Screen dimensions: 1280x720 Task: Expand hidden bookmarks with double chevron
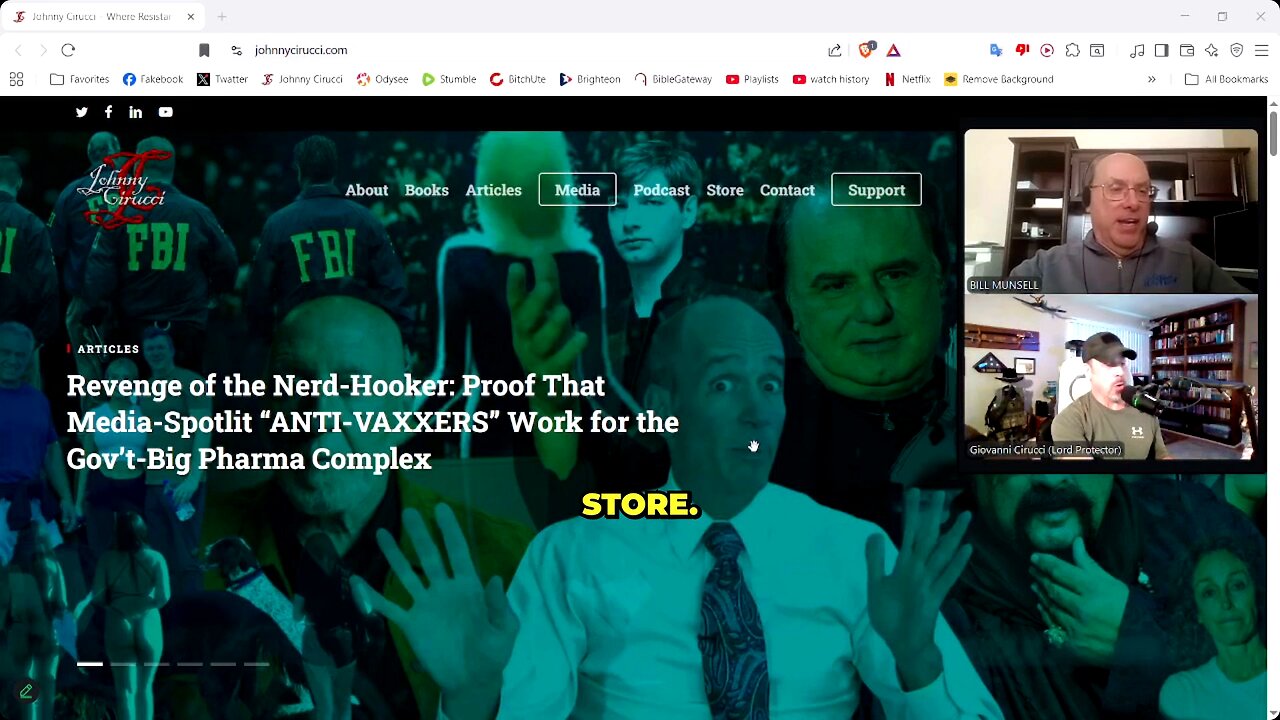click(x=1151, y=79)
